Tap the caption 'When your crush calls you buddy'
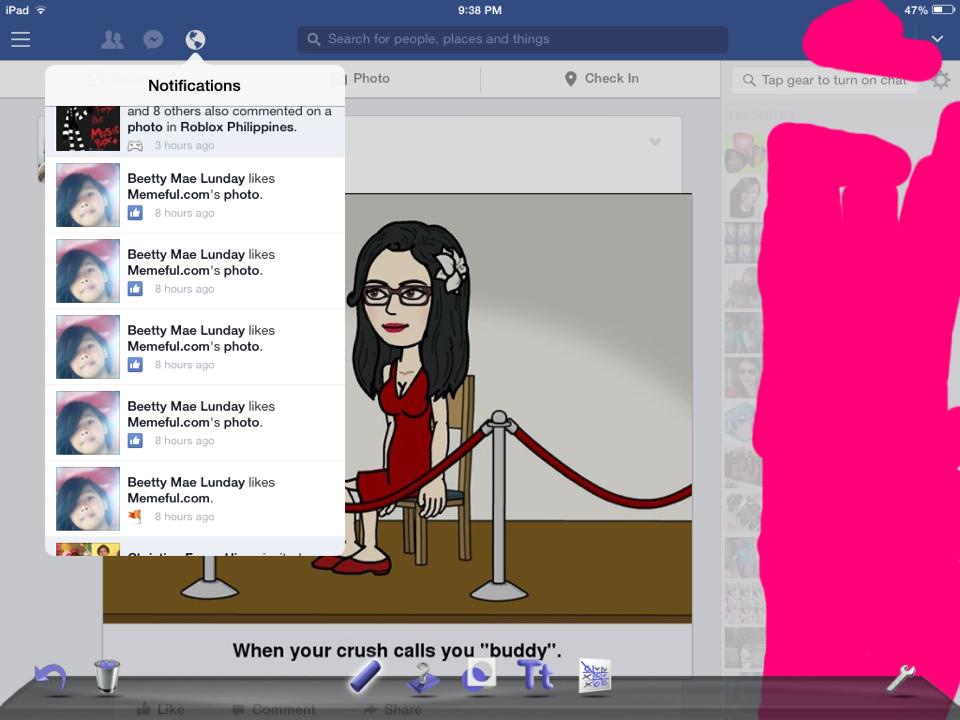Image resolution: width=960 pixels, height=720 pixels. 397,650
